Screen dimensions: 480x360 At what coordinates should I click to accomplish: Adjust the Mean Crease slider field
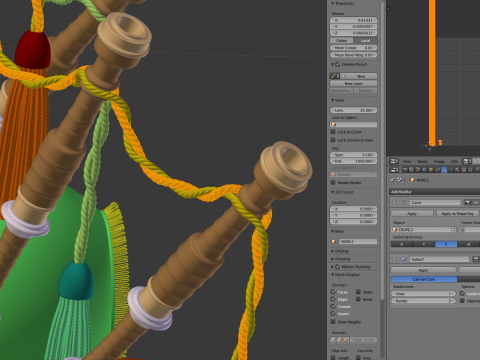click(354, 48)
